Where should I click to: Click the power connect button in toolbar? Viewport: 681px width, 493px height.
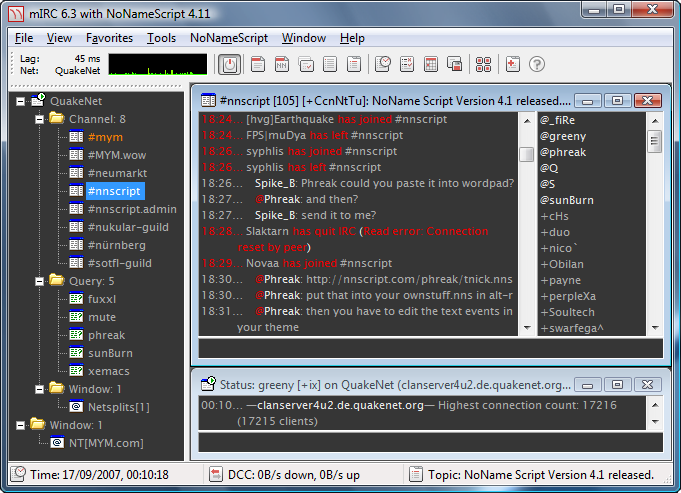[229, 65]
